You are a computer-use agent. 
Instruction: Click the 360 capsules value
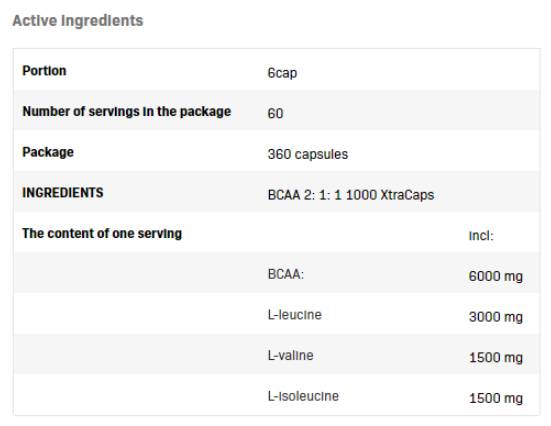[x=308, y=154]
